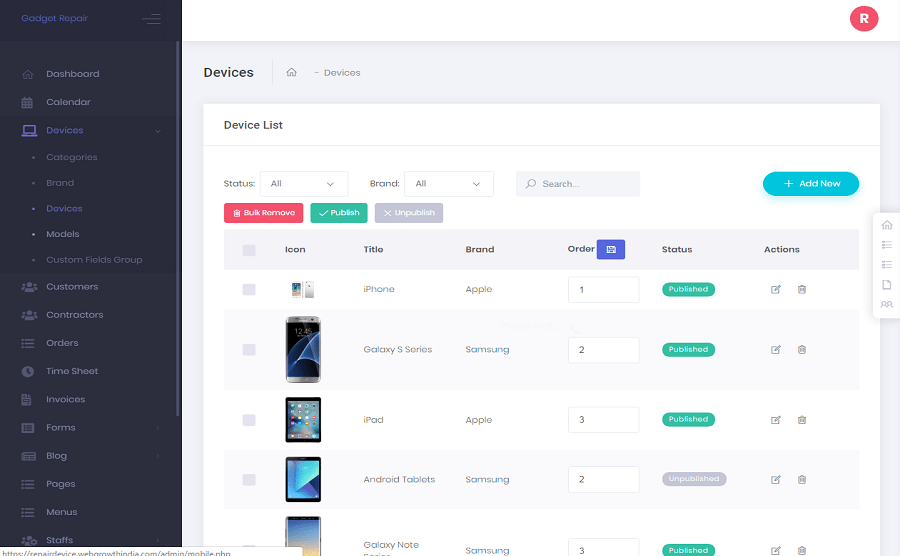Image resolution: width=900 pixels, height=556 pixels.
Task: Edit the Android Tablets row
Action: tap(775, 480)
